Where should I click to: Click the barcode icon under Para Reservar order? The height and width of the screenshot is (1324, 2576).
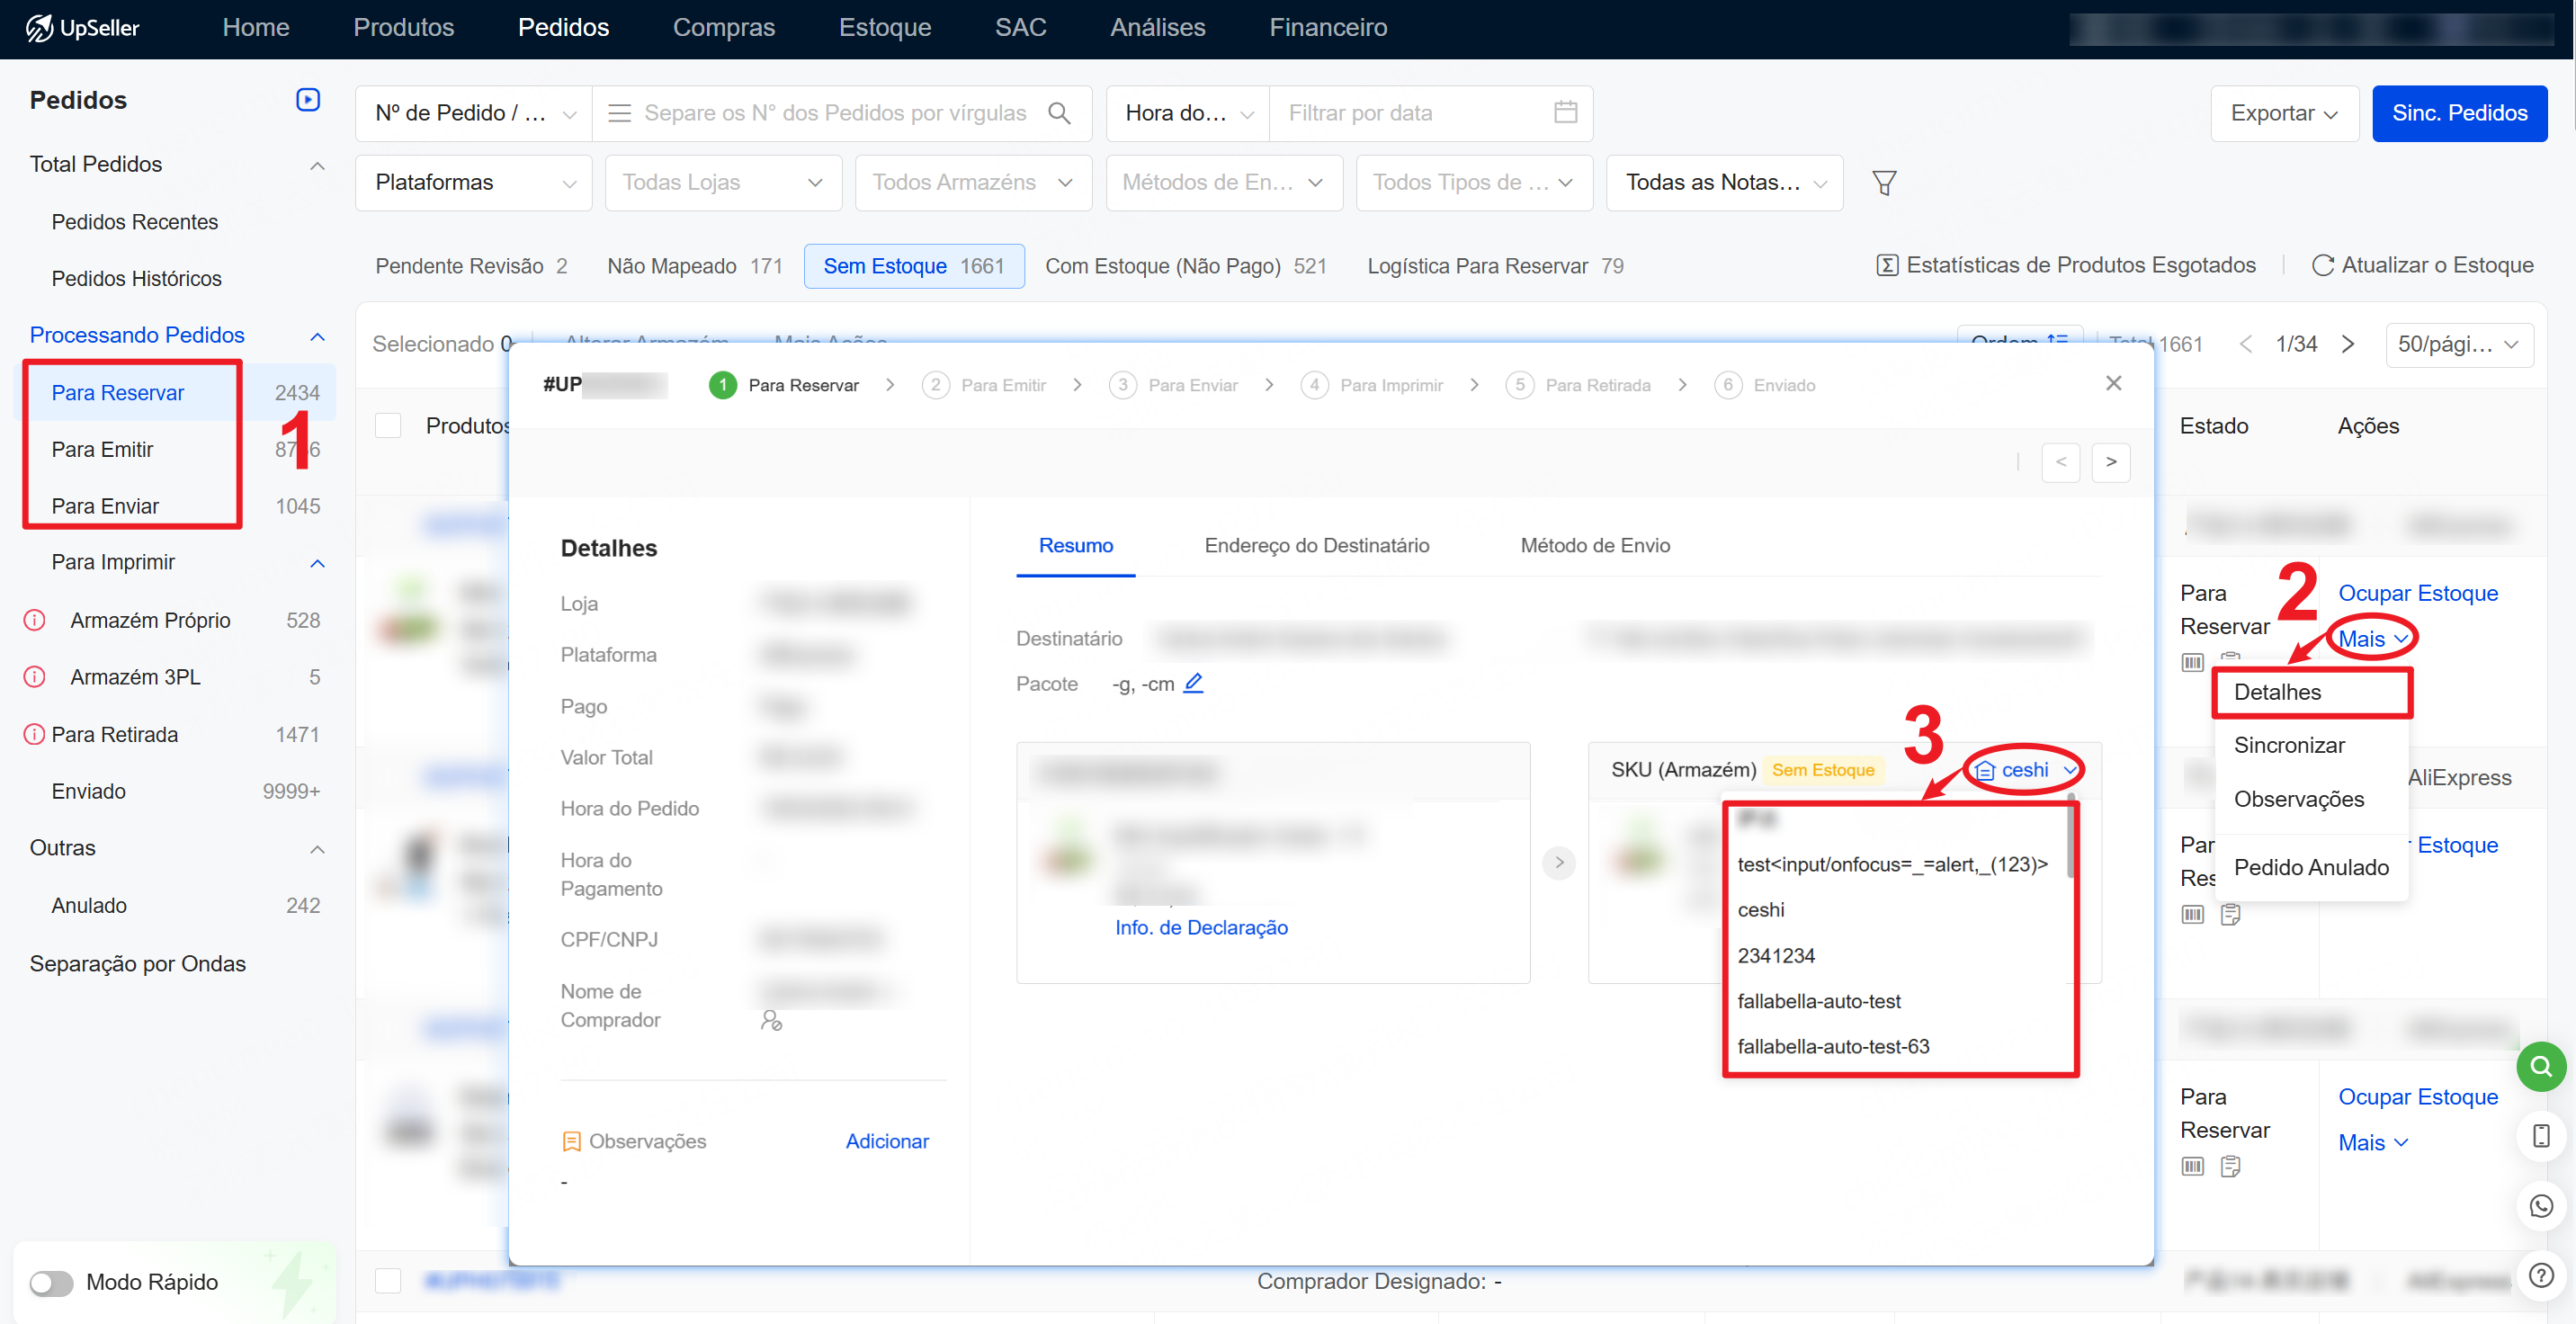point(2192,662)
